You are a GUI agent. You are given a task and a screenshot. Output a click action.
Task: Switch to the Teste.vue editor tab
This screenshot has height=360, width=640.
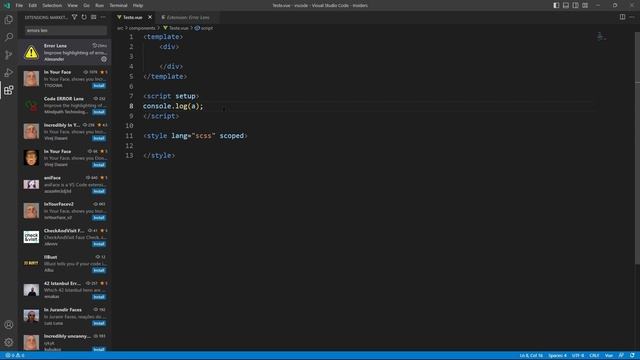coord(133,17)
